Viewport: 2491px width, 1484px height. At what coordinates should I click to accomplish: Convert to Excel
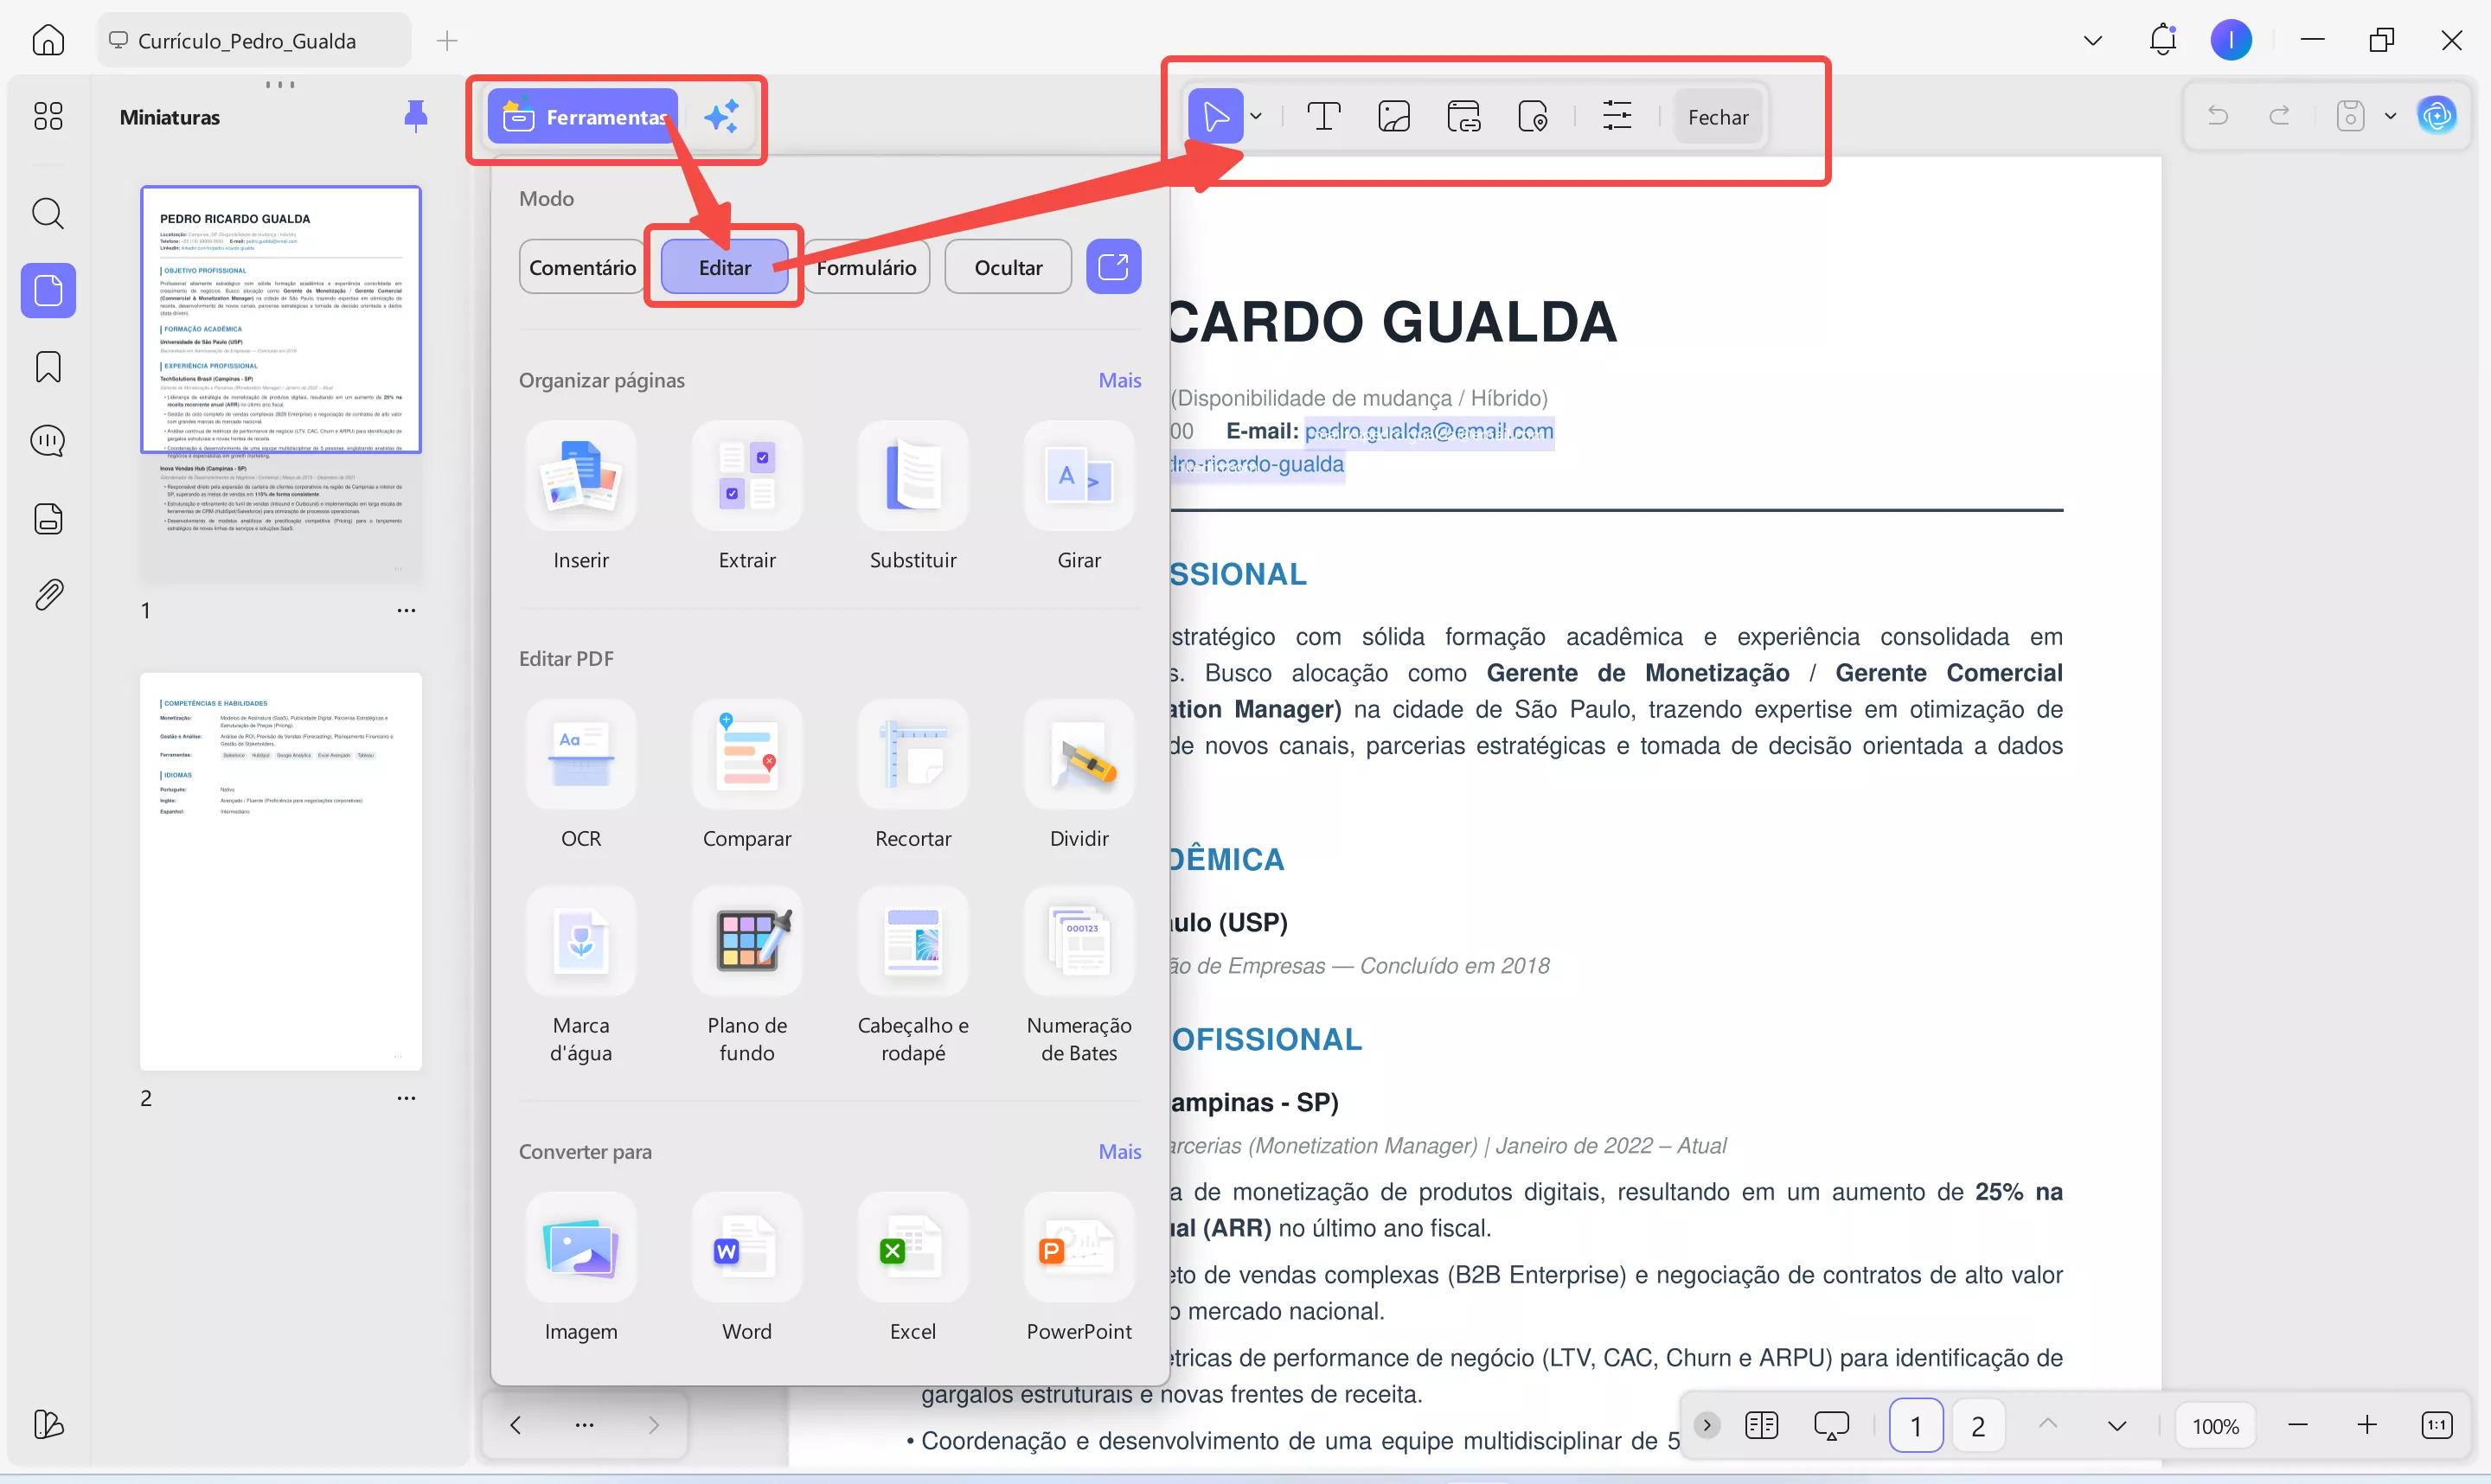click(913, 1268)
